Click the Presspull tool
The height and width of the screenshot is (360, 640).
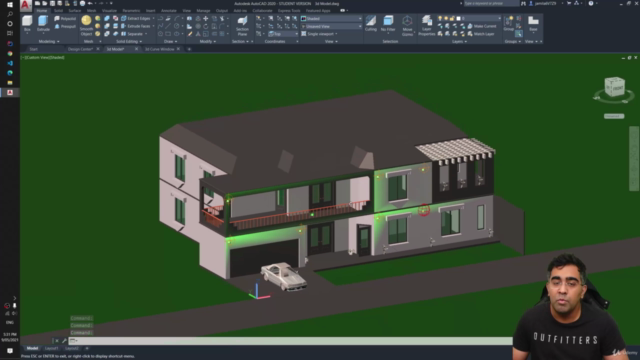pyautogui.click(x=65, y=26)
